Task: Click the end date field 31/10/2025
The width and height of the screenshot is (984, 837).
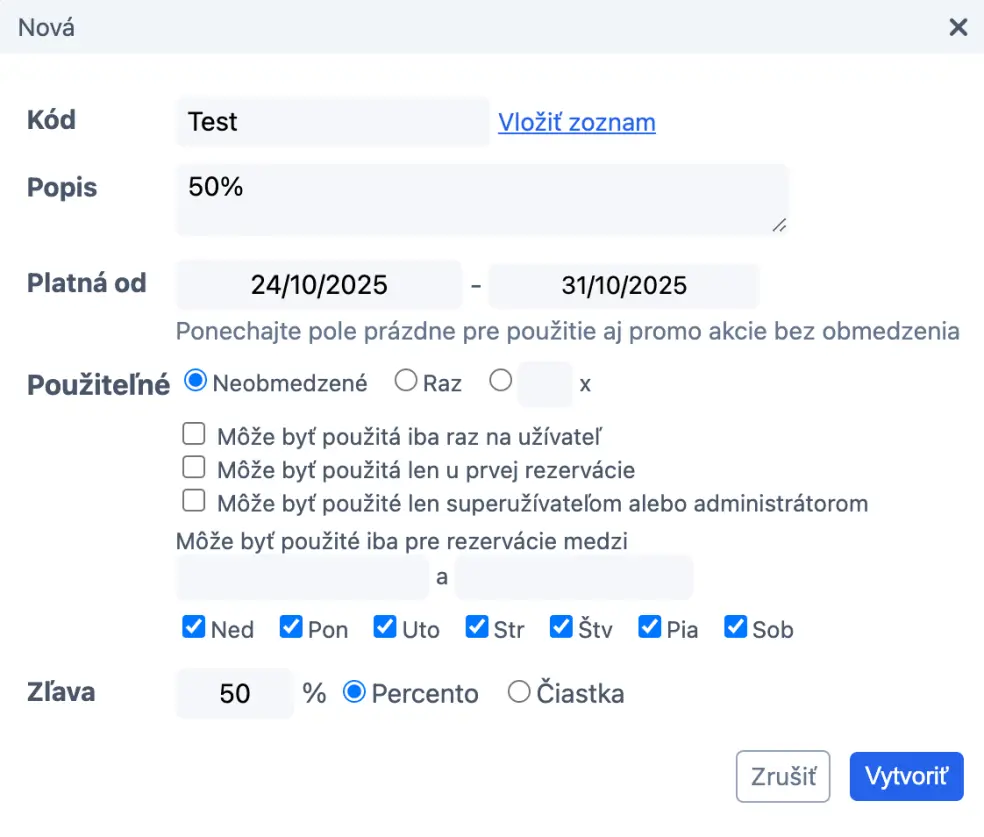Action: click(x=623, y=285)
